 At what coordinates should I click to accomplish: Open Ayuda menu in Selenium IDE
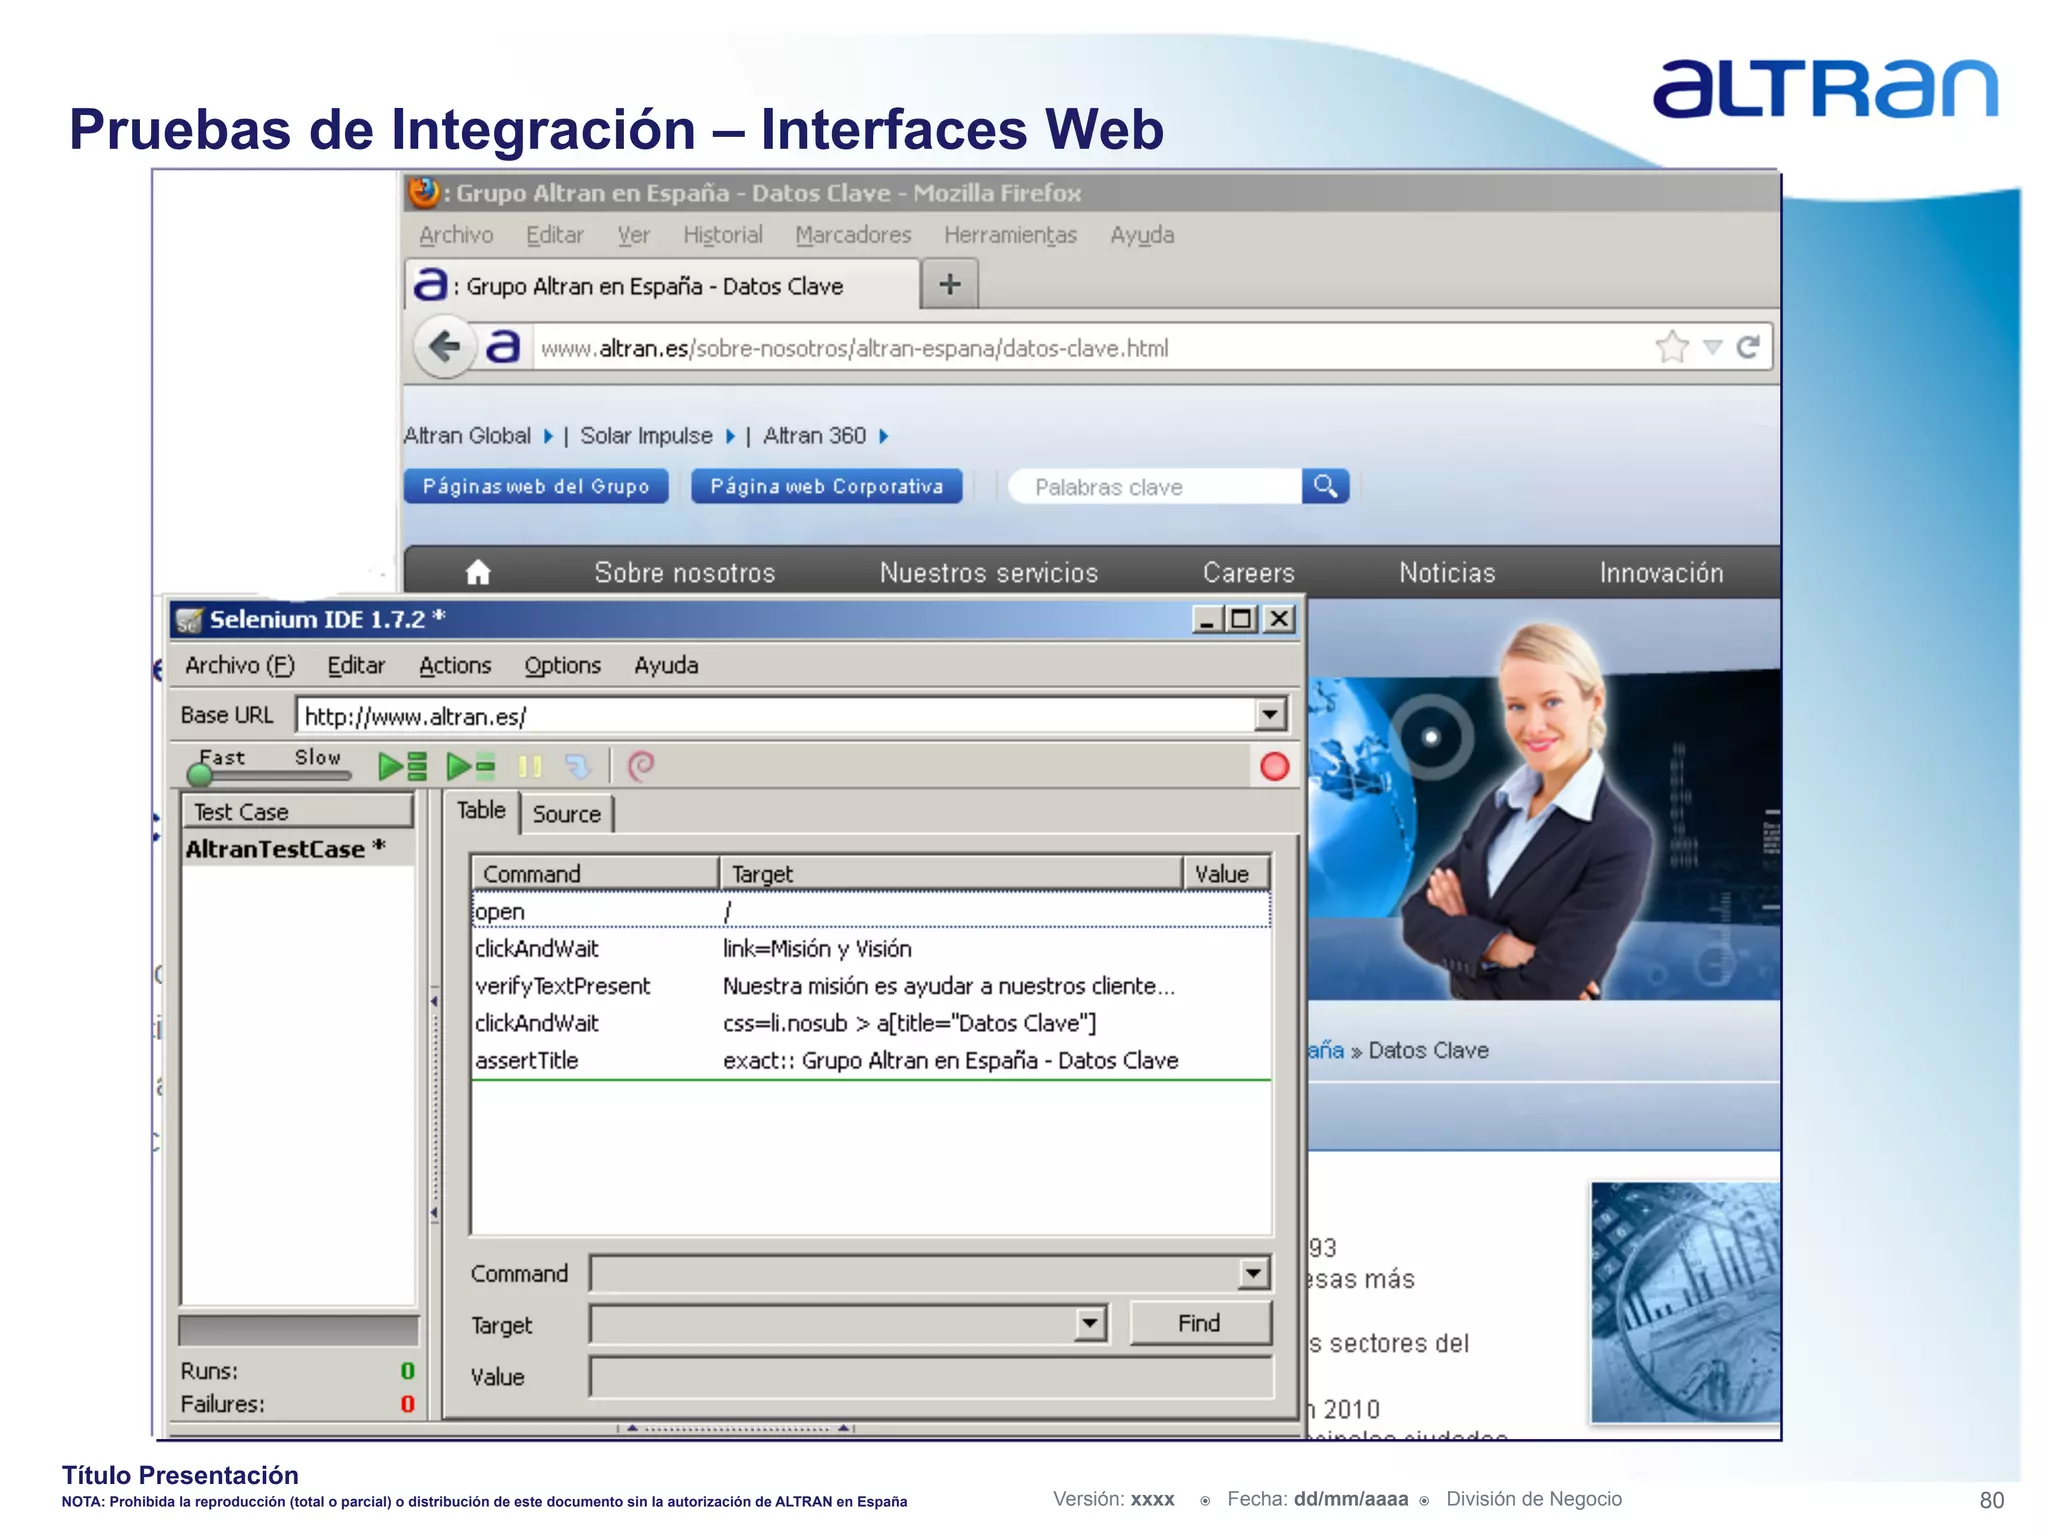[666, 665]
